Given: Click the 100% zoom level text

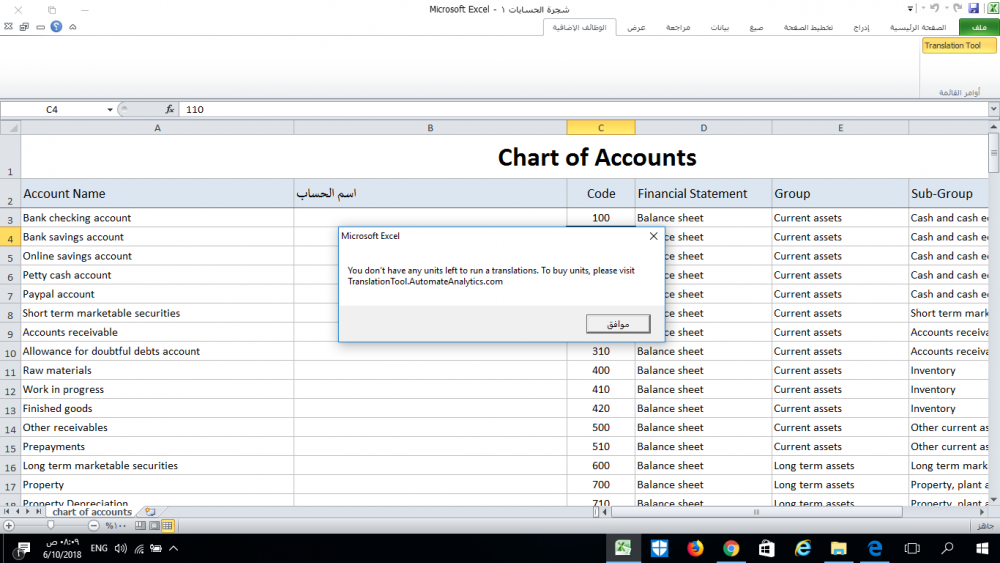Looking at the screenshot, I should 116,526.
